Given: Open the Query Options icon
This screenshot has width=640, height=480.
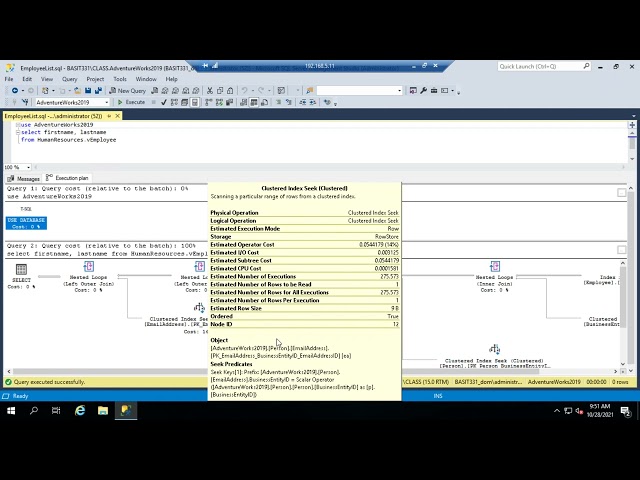Looking at the screenshot, I should pyautogui.click(x=184, y=102).
